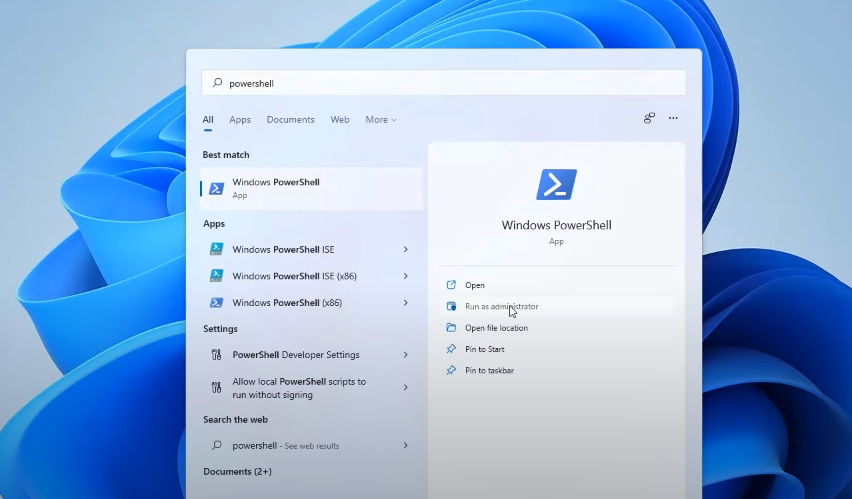852x499 pixels.
Task: Click the Pin to Start pin icon
Action: [x=451, y=349]
